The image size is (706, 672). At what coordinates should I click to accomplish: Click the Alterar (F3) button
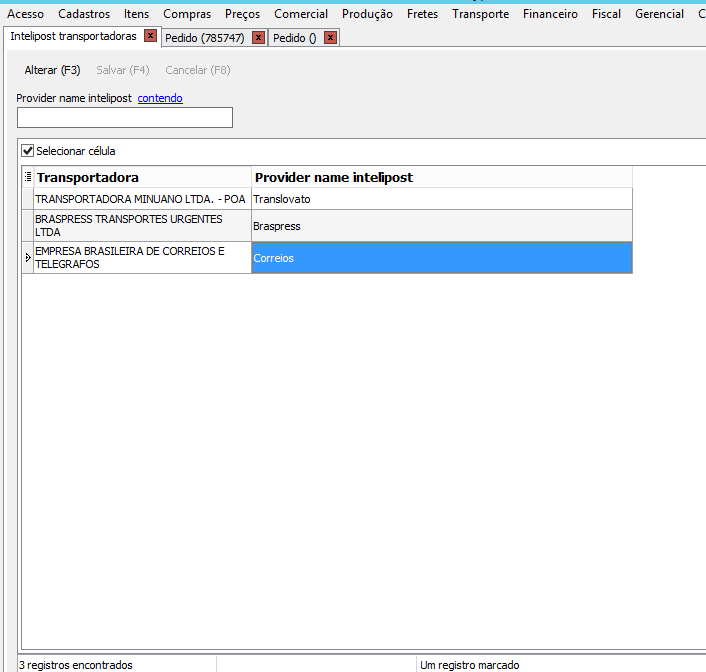pos(52,70)
